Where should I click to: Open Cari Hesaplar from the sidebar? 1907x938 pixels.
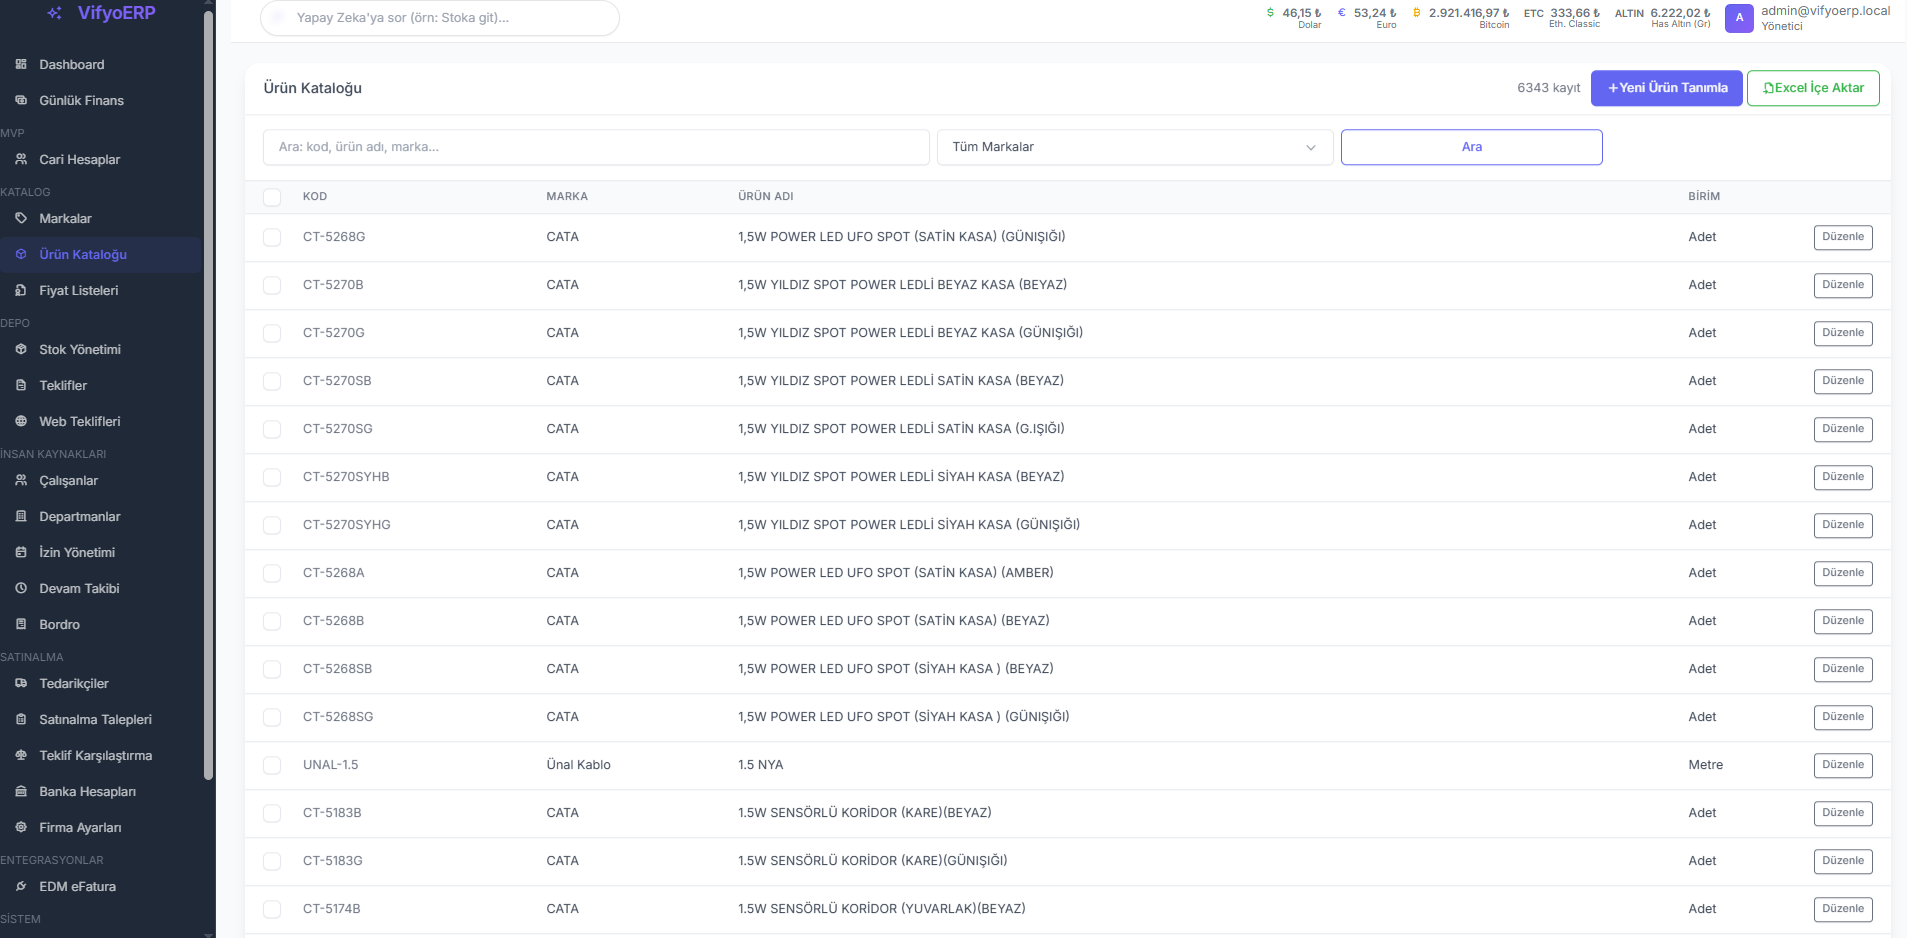(101, 159)
